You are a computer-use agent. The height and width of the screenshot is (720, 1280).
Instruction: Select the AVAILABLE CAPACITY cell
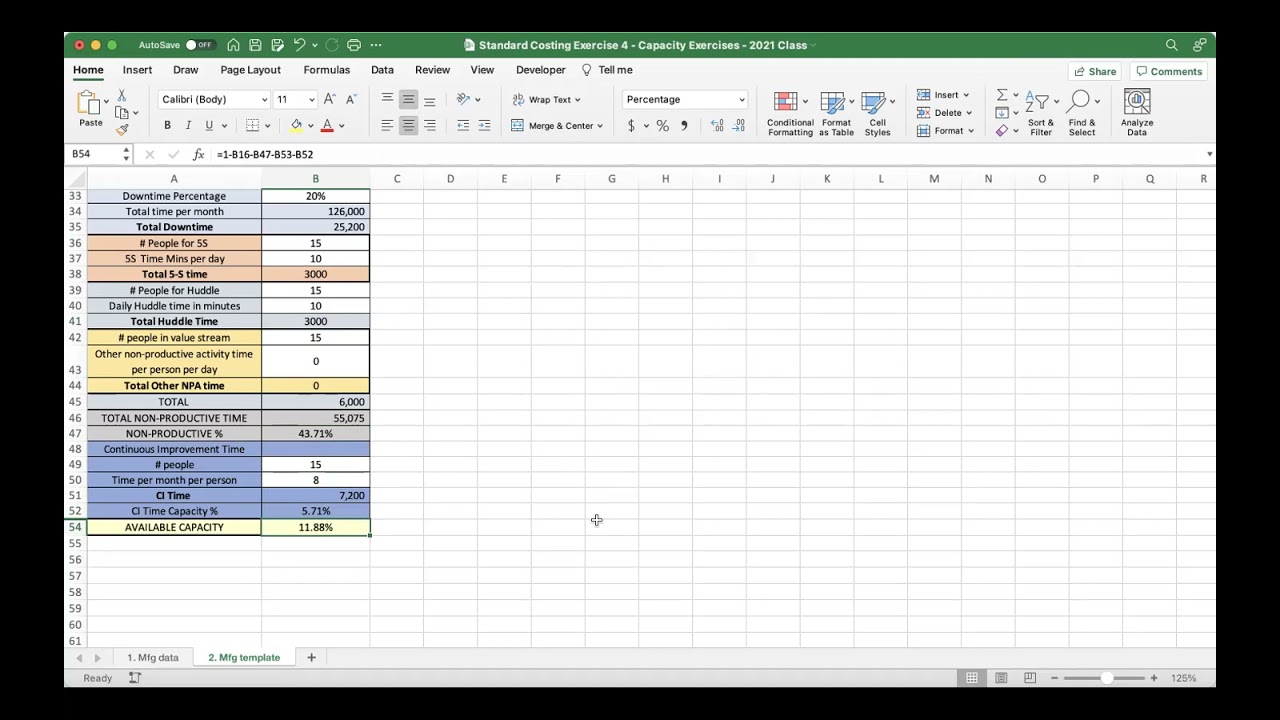(174, 527)
